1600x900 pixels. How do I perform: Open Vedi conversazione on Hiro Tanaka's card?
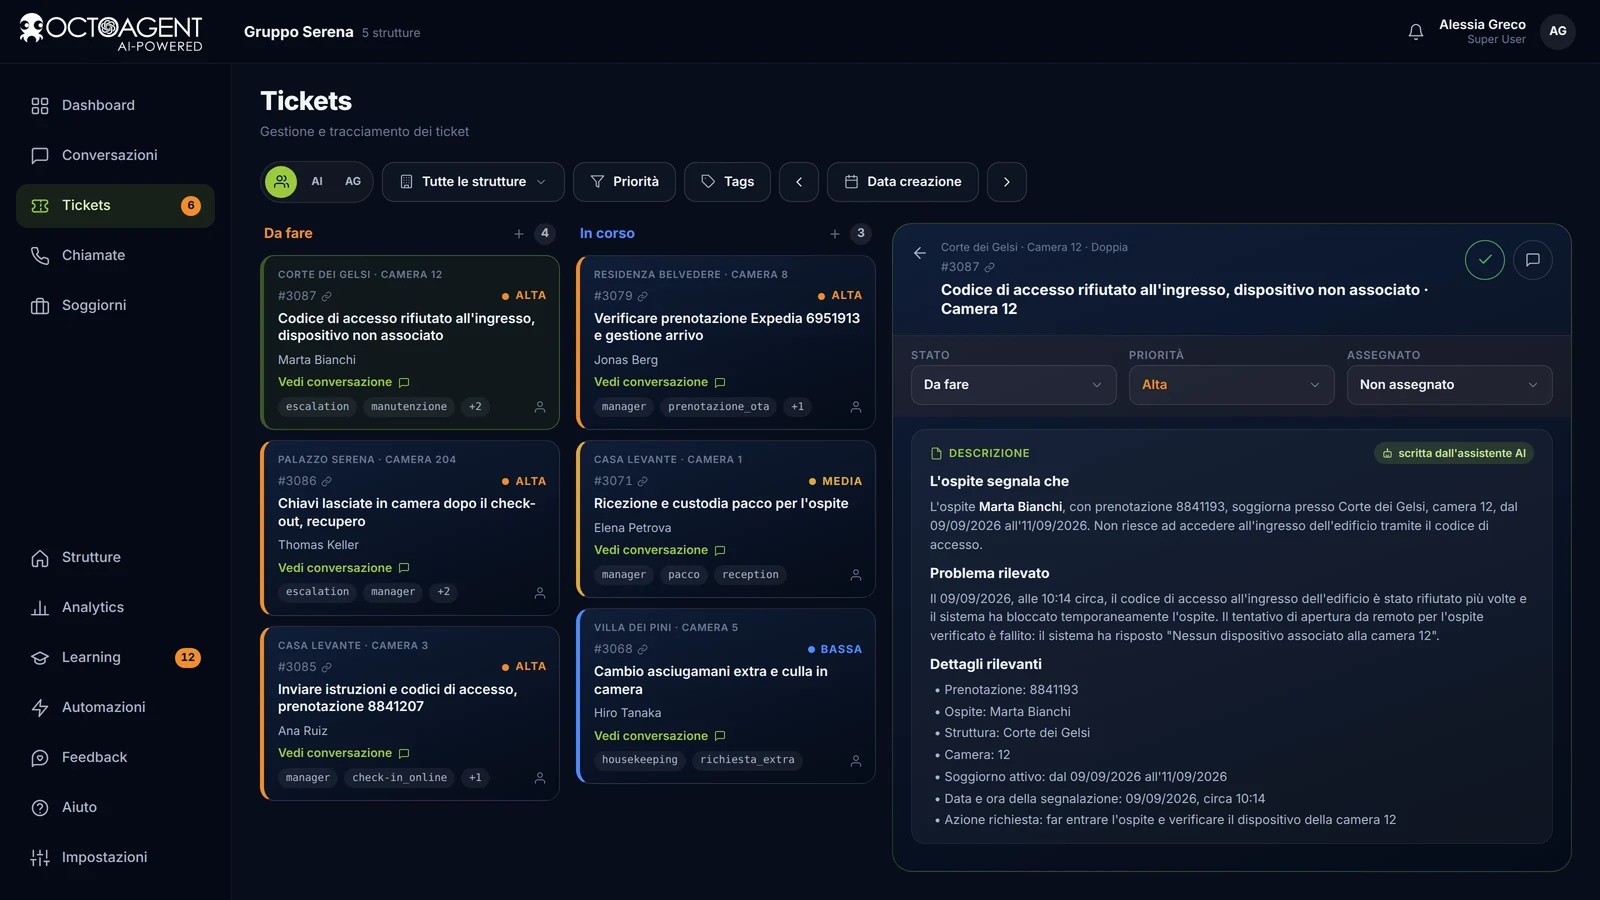click(660, 737)
